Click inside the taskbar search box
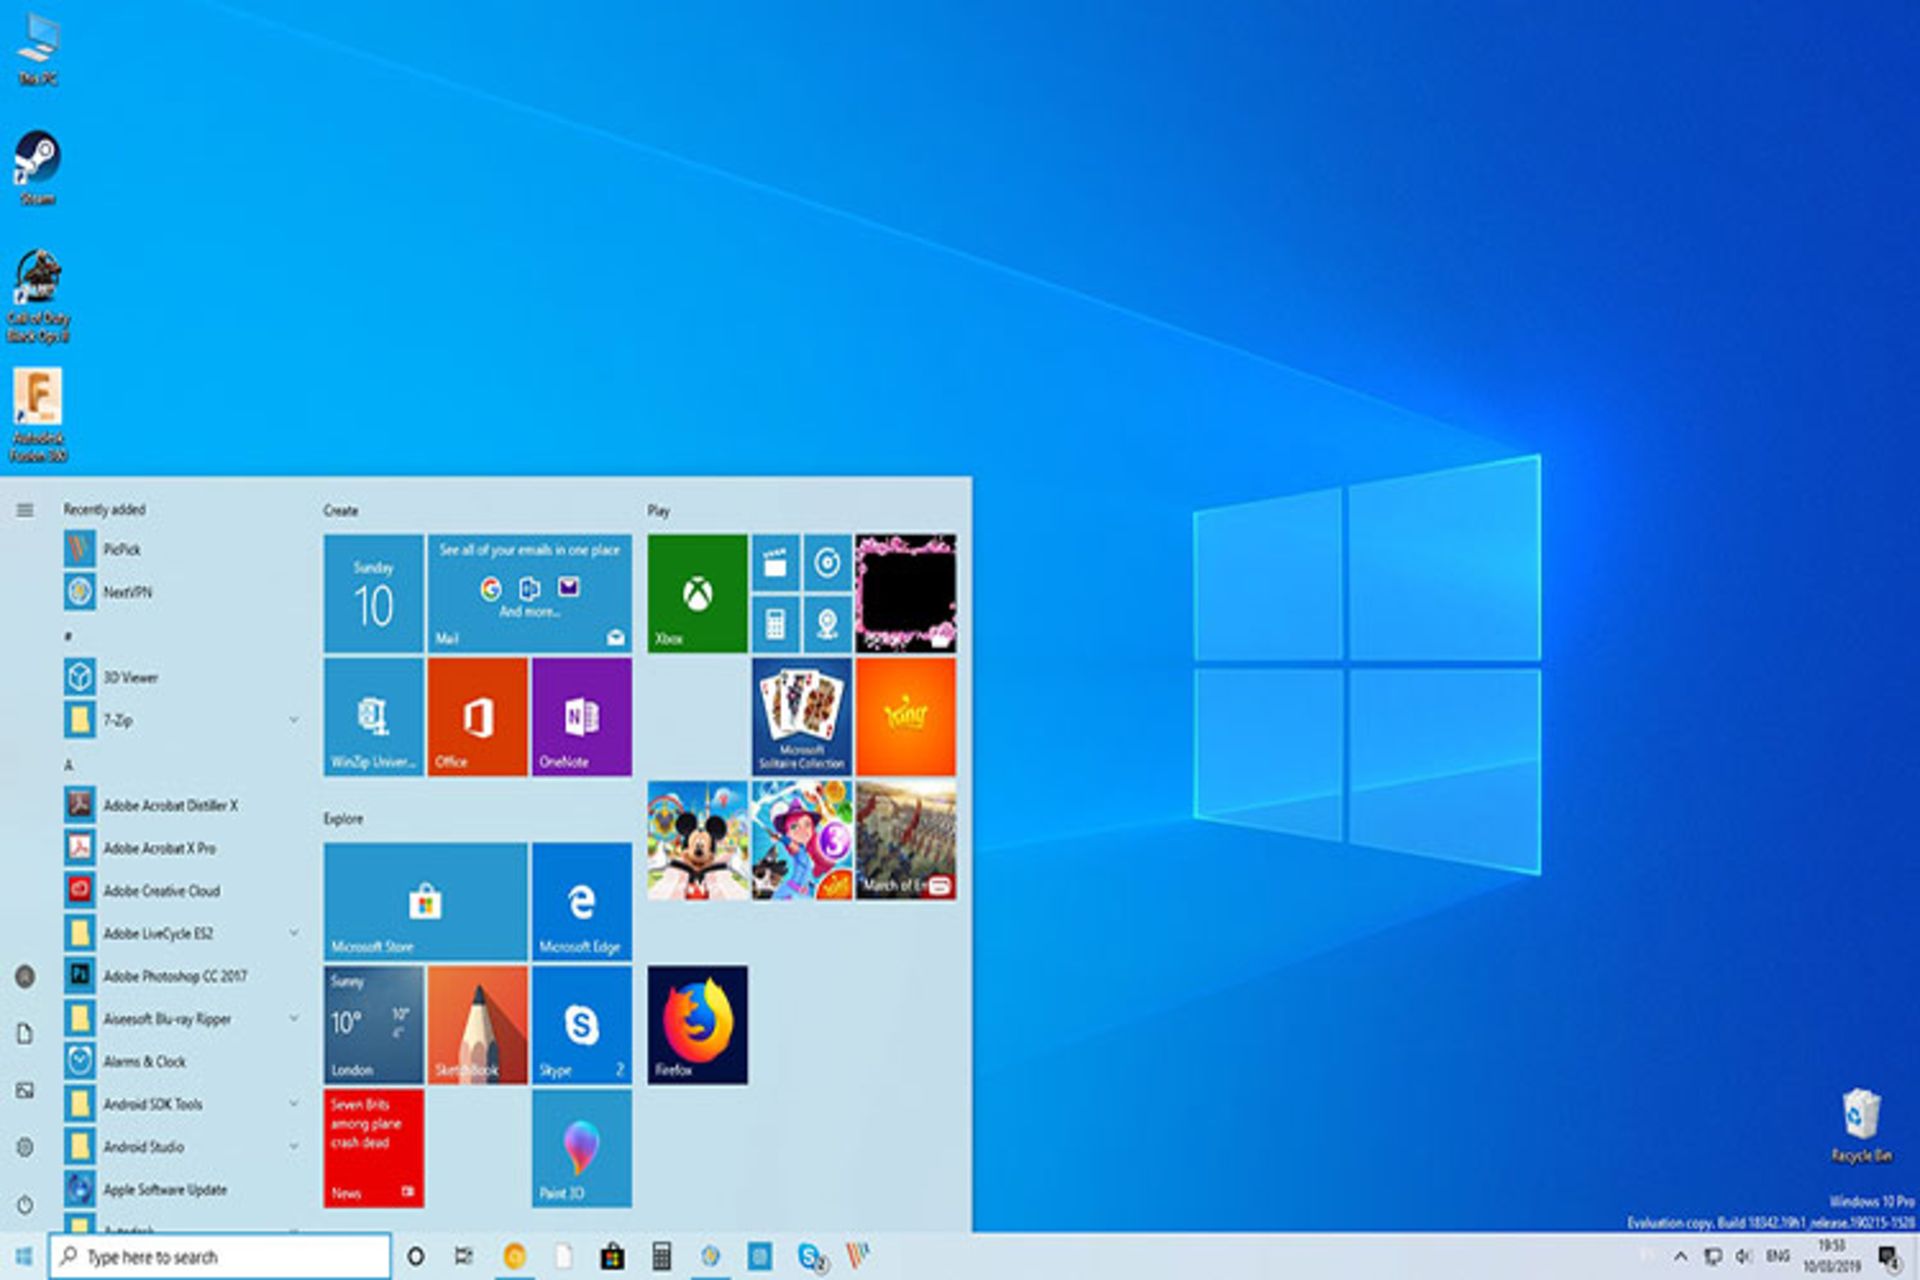1920x1280 pixels. point(220,1257)
